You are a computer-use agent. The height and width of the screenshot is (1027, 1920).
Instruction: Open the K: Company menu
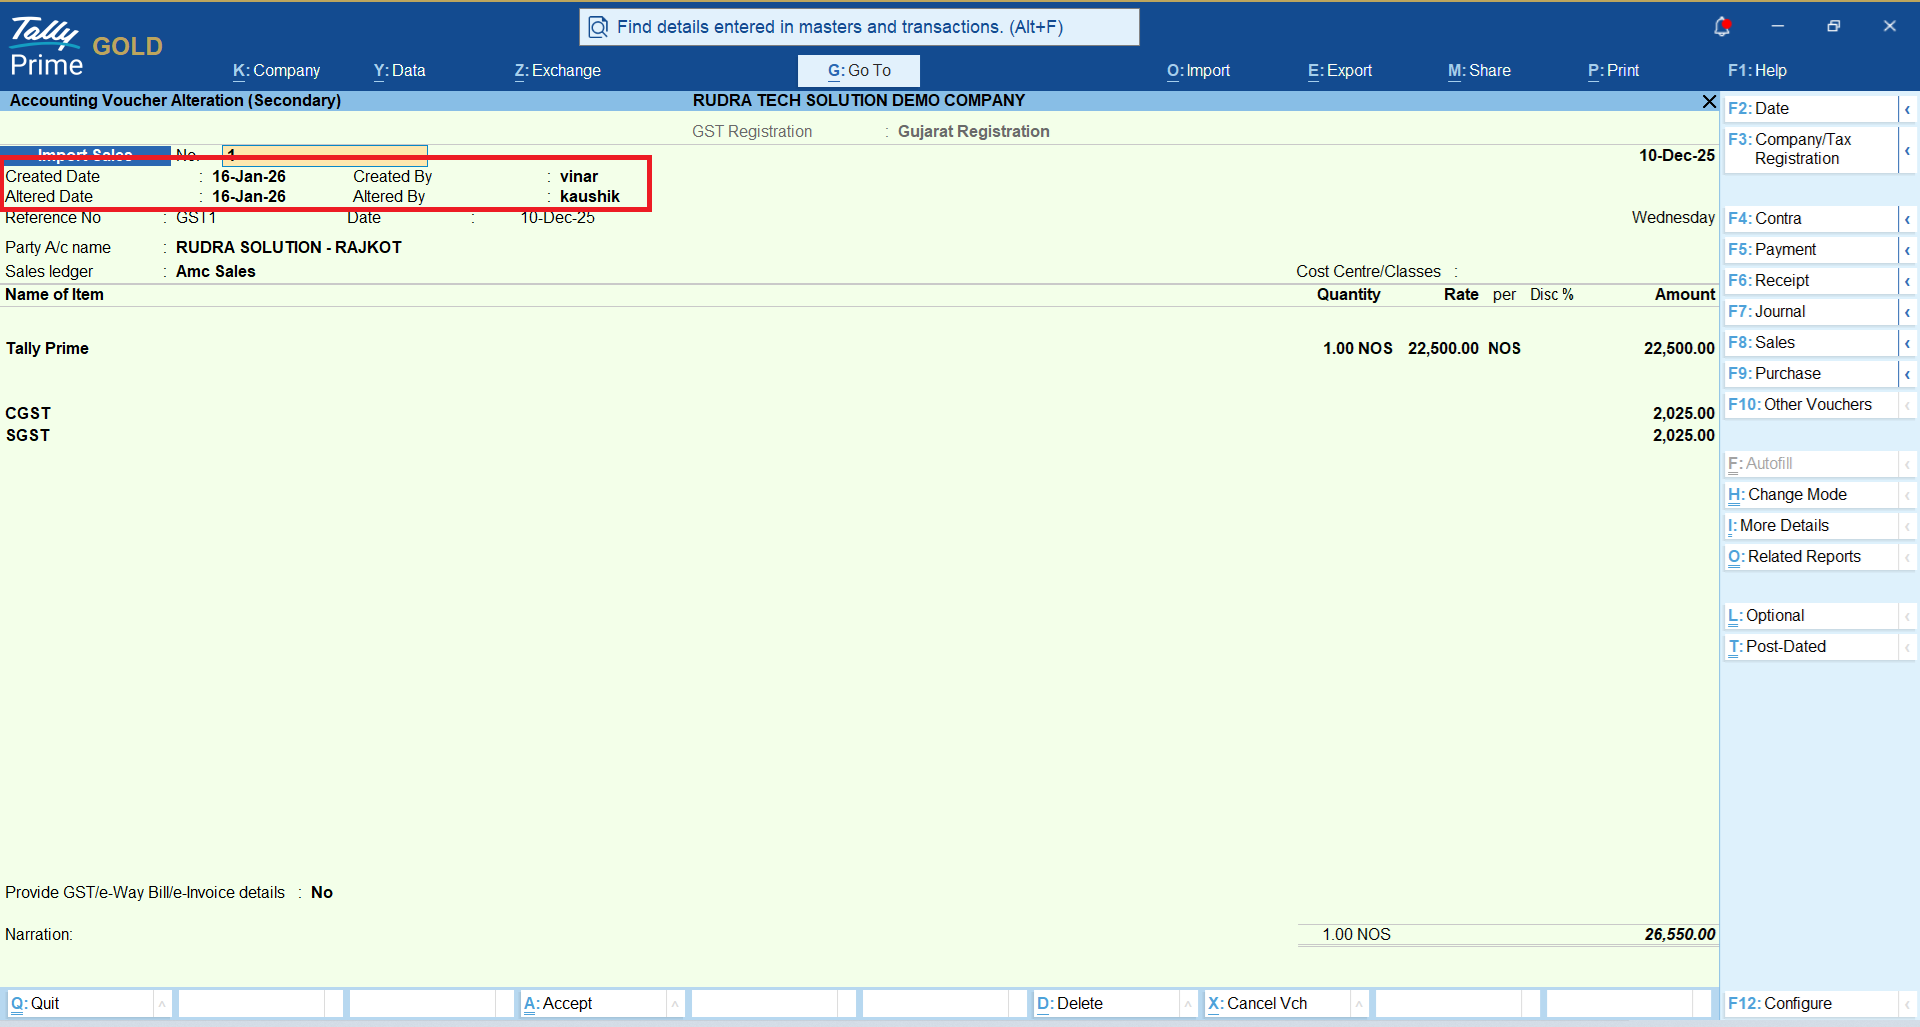click(276, 71)
